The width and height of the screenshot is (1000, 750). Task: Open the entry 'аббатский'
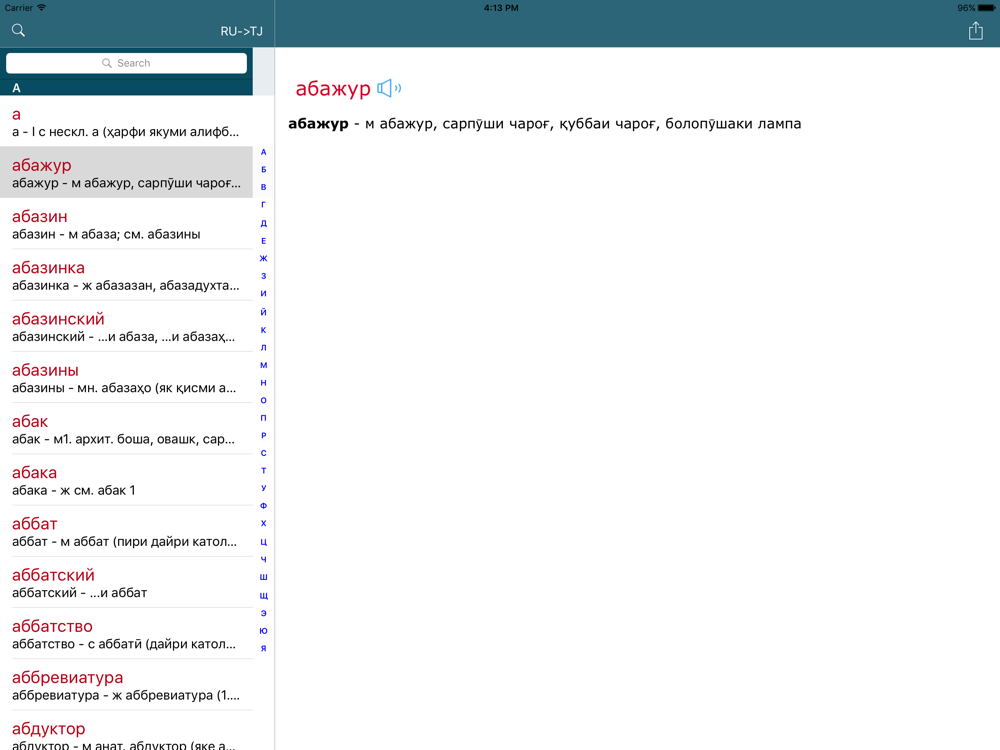(x=126, y=582)
